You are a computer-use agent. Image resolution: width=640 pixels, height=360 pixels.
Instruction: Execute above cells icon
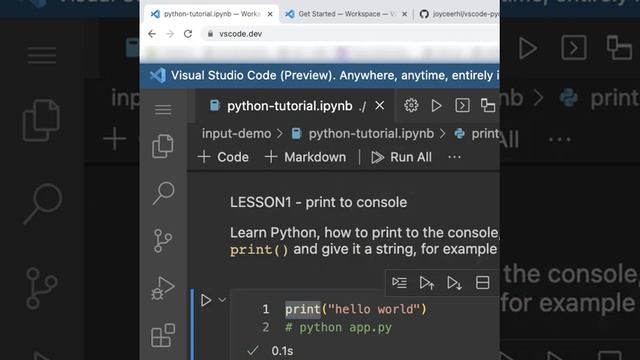[427, 282]
